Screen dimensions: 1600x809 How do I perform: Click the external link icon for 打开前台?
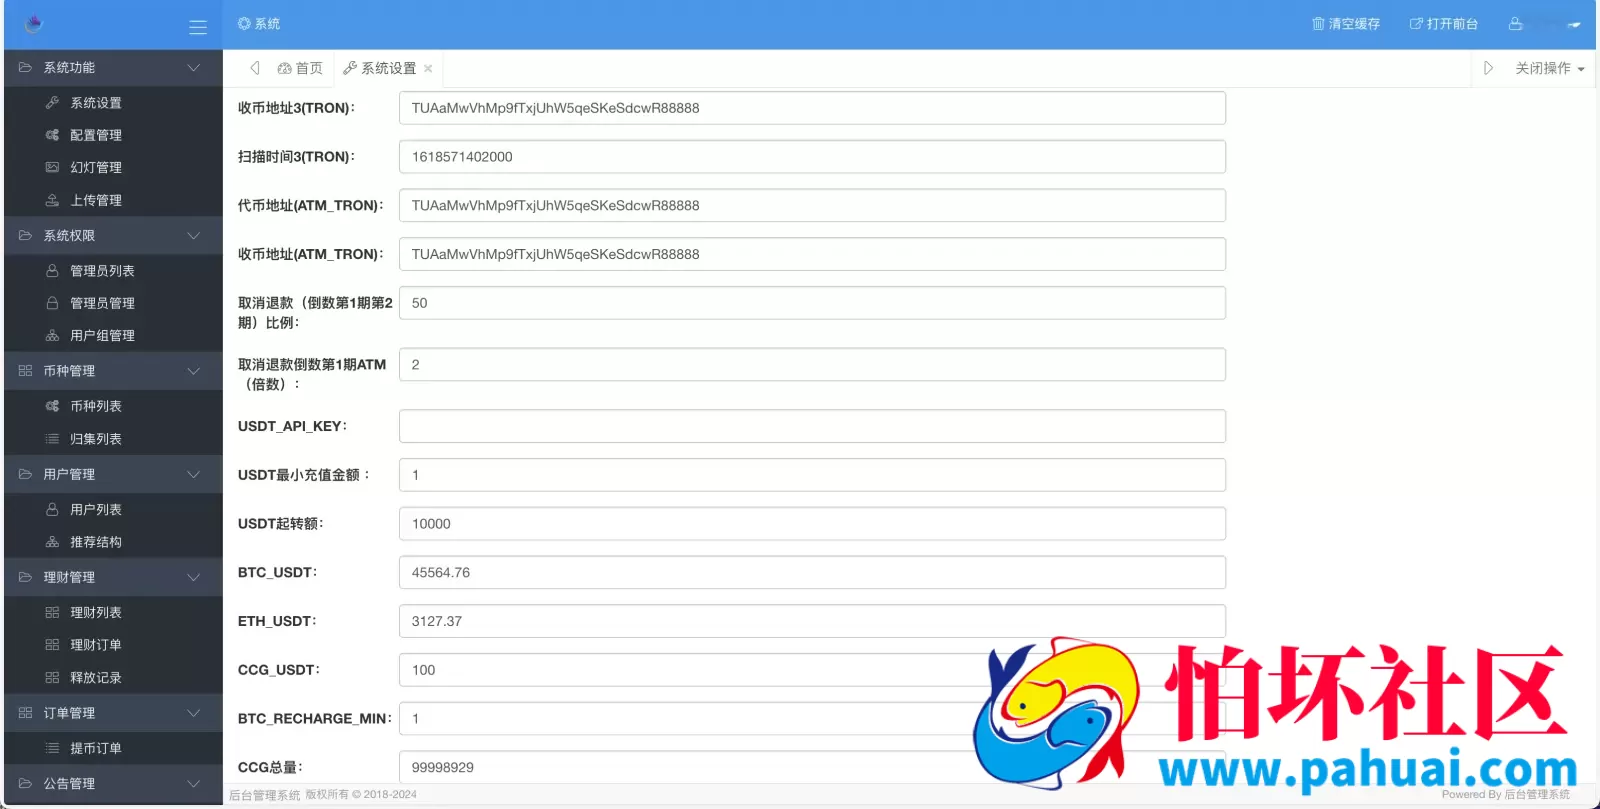point(1416,23)
